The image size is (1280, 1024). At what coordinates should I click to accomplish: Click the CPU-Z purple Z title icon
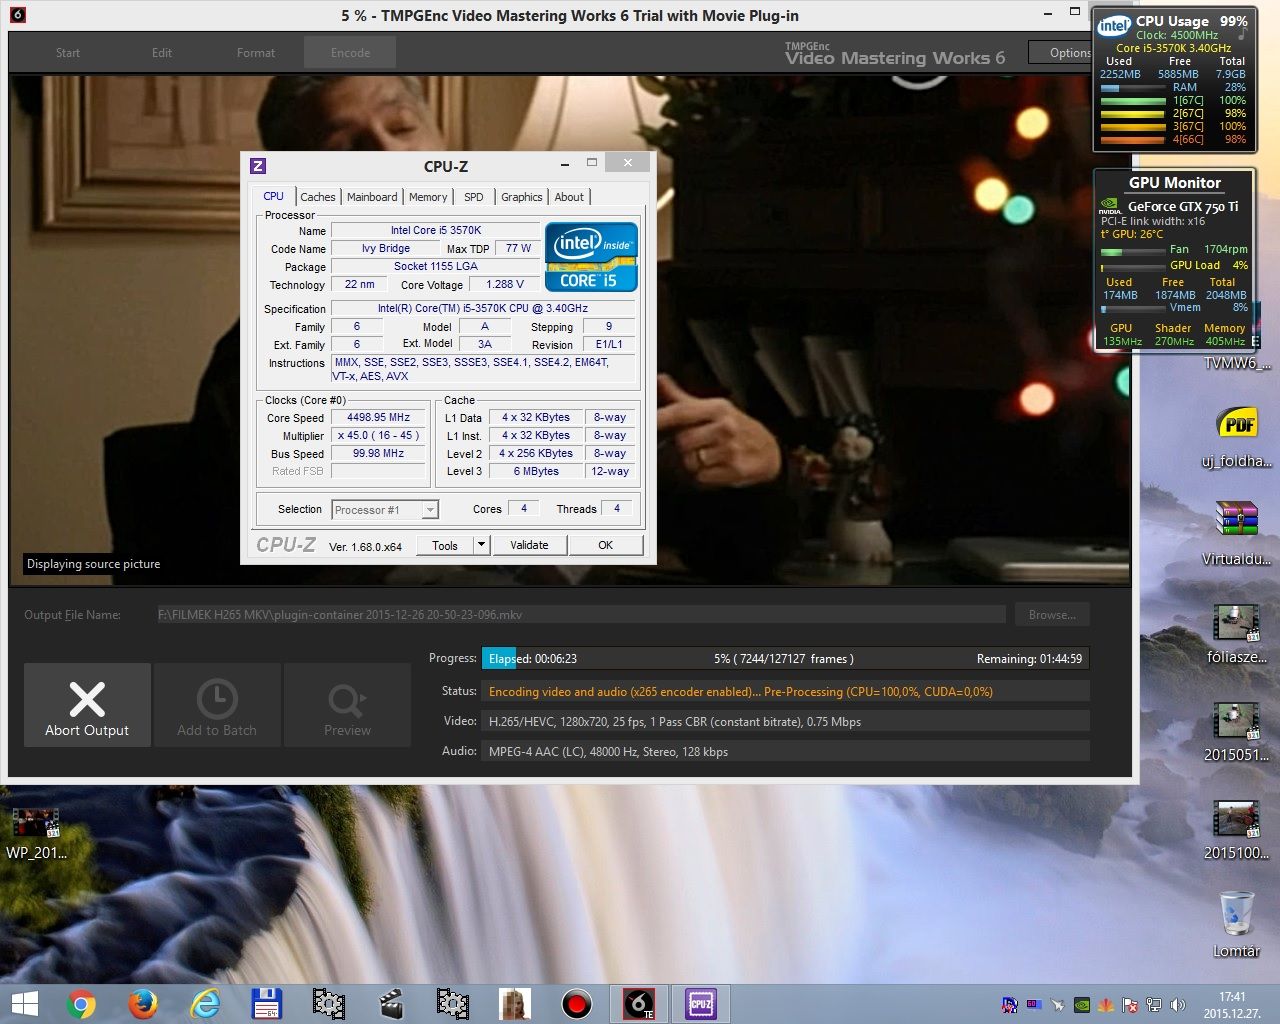click(257, 166)
